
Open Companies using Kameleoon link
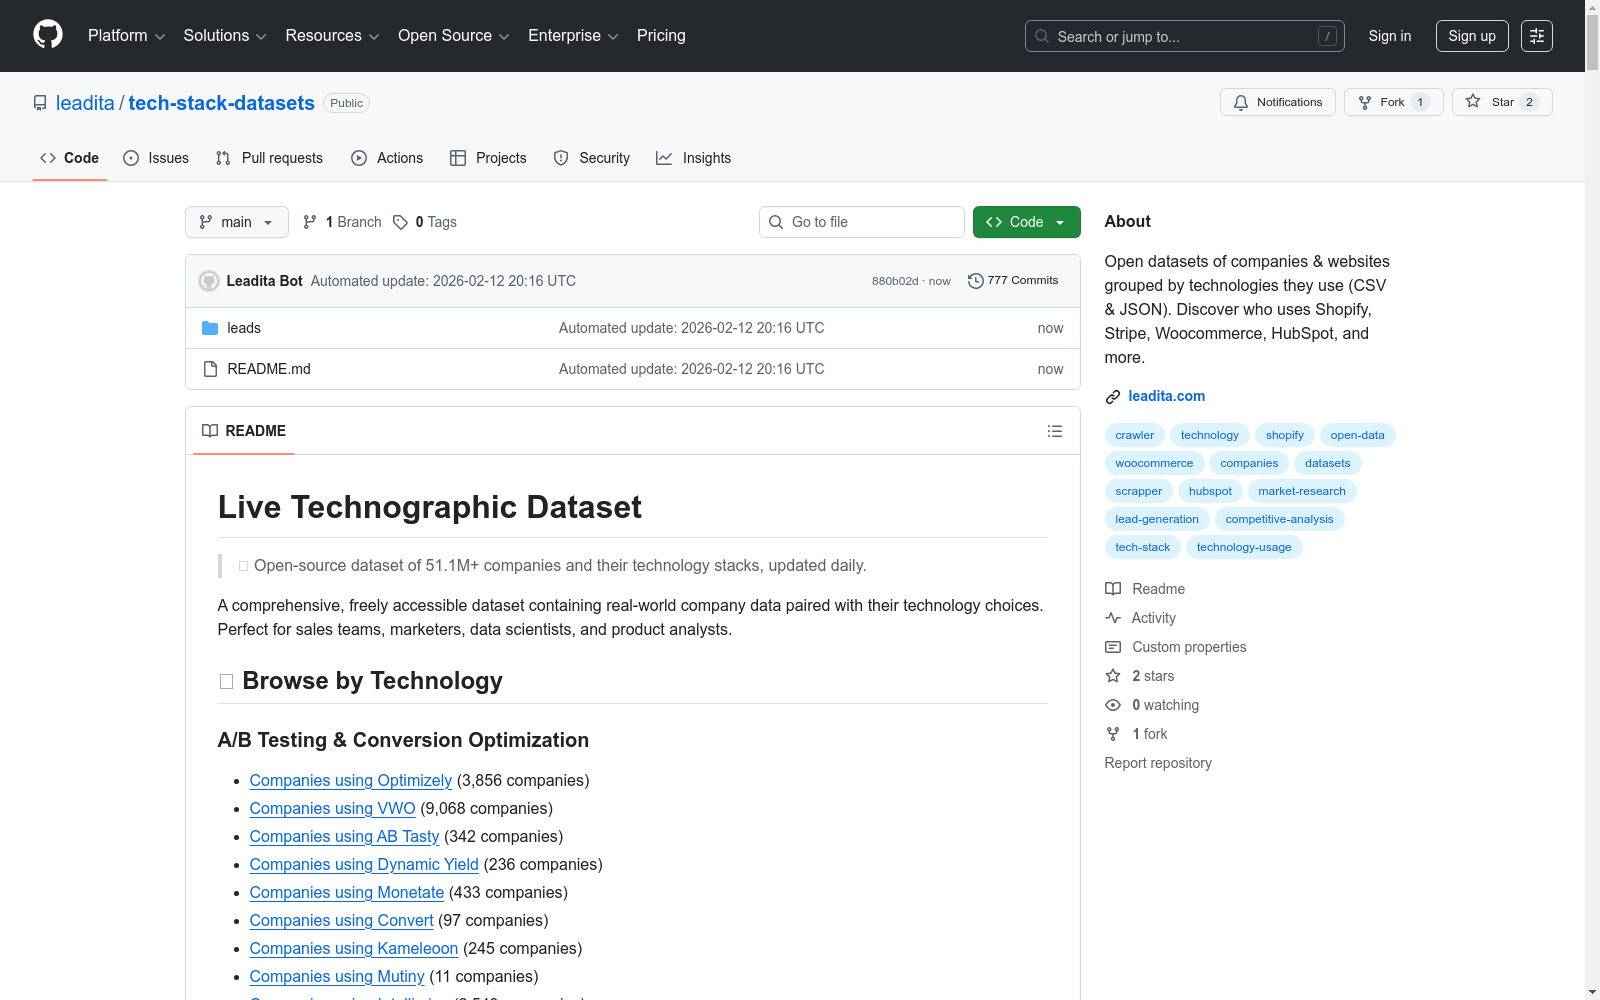(x=354, y=948)
